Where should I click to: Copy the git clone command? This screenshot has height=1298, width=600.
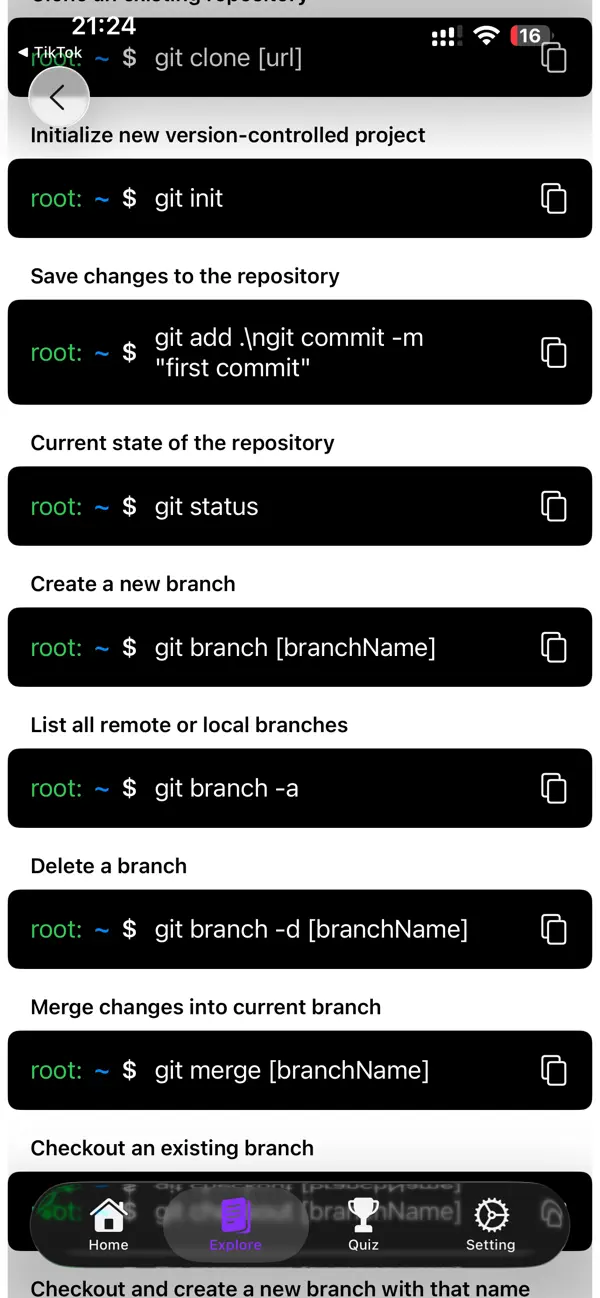coord(553,60)
